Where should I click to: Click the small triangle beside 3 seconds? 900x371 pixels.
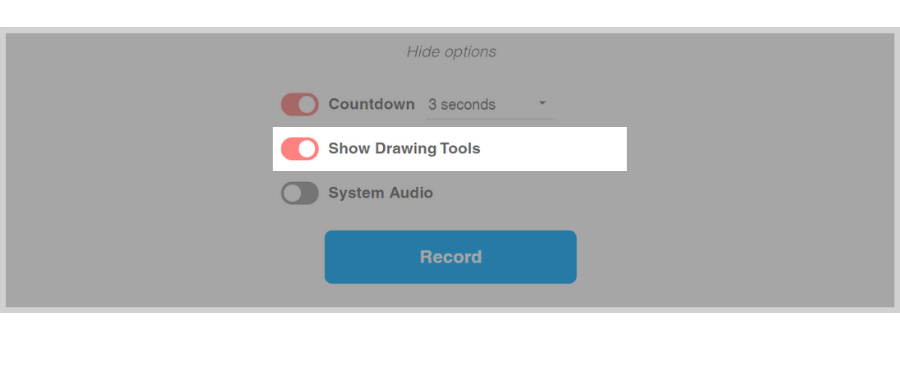point(542,103)
